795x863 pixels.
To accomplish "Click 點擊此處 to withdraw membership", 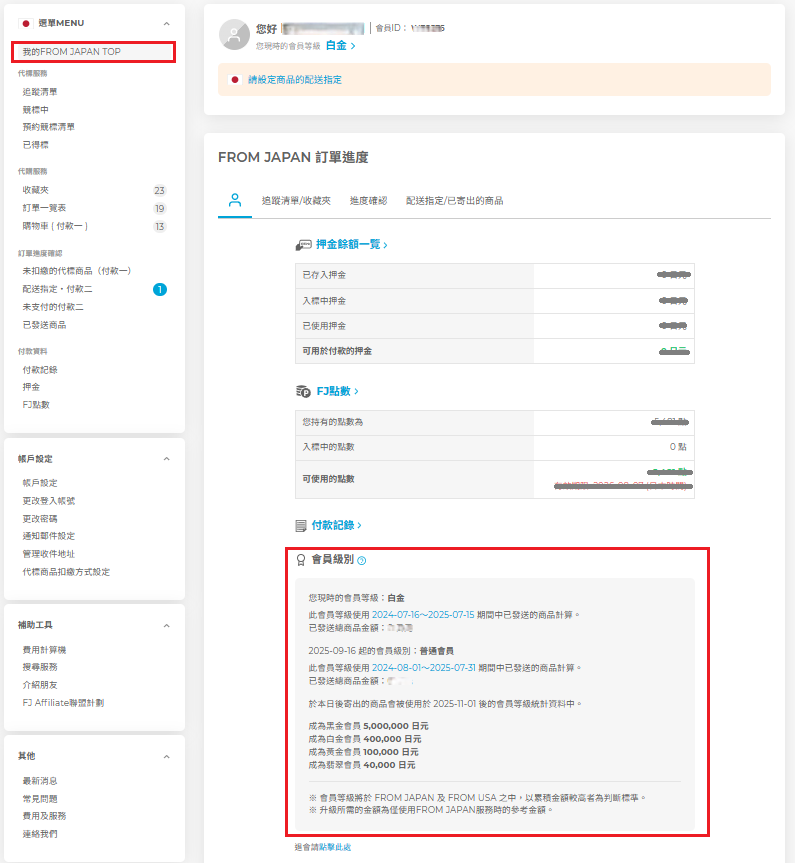I will coord(335,848).
